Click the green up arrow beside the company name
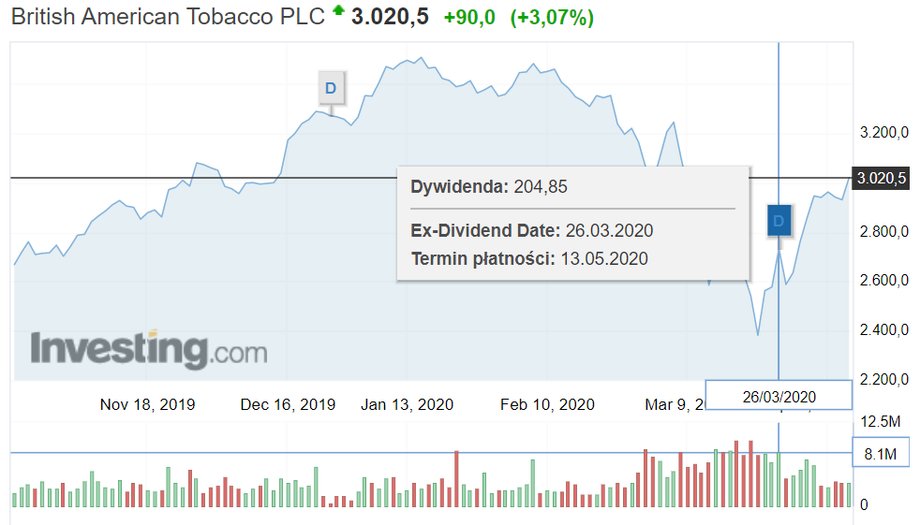Viewport: 920px width, 525px height. click(x=338, y=10)
